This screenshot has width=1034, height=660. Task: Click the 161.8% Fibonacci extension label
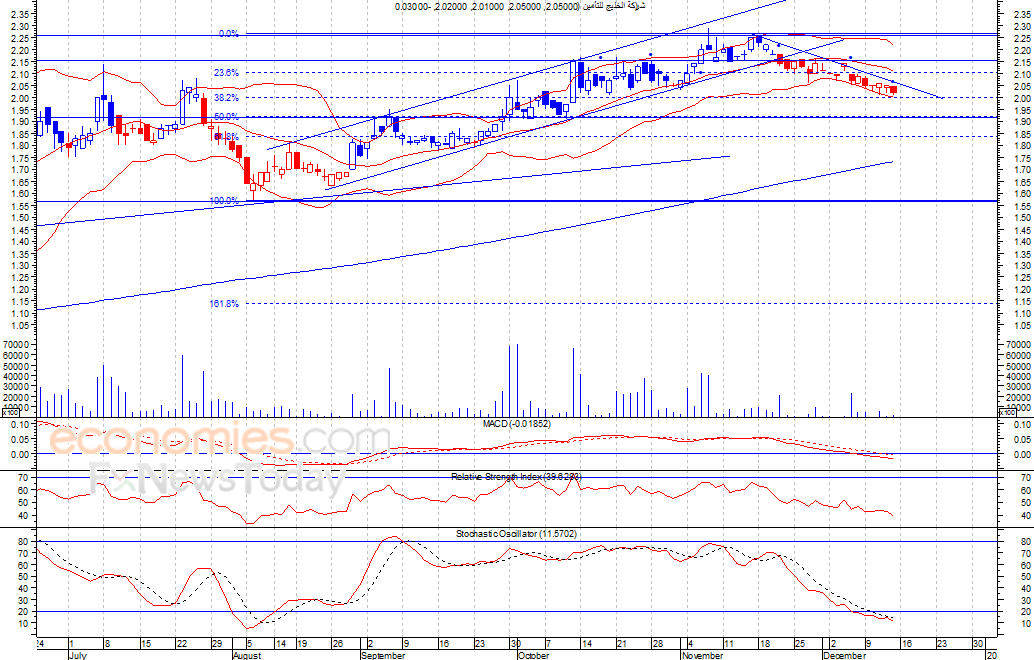tap(223, 304)
